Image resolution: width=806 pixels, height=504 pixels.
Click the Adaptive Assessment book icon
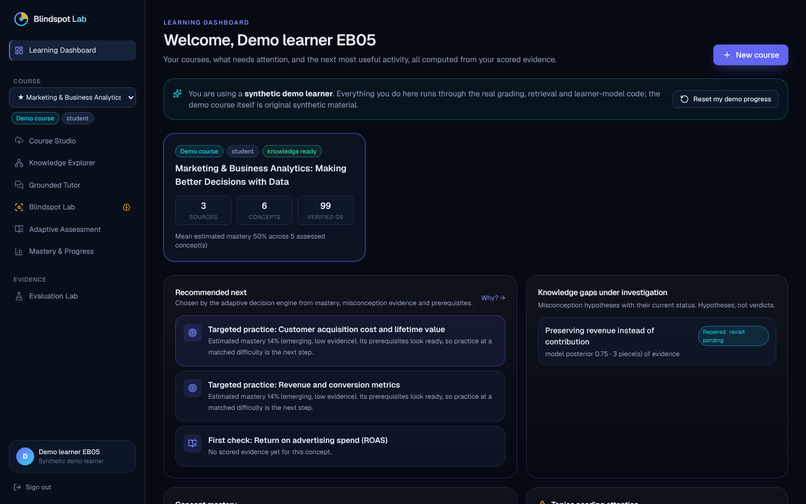19,229
